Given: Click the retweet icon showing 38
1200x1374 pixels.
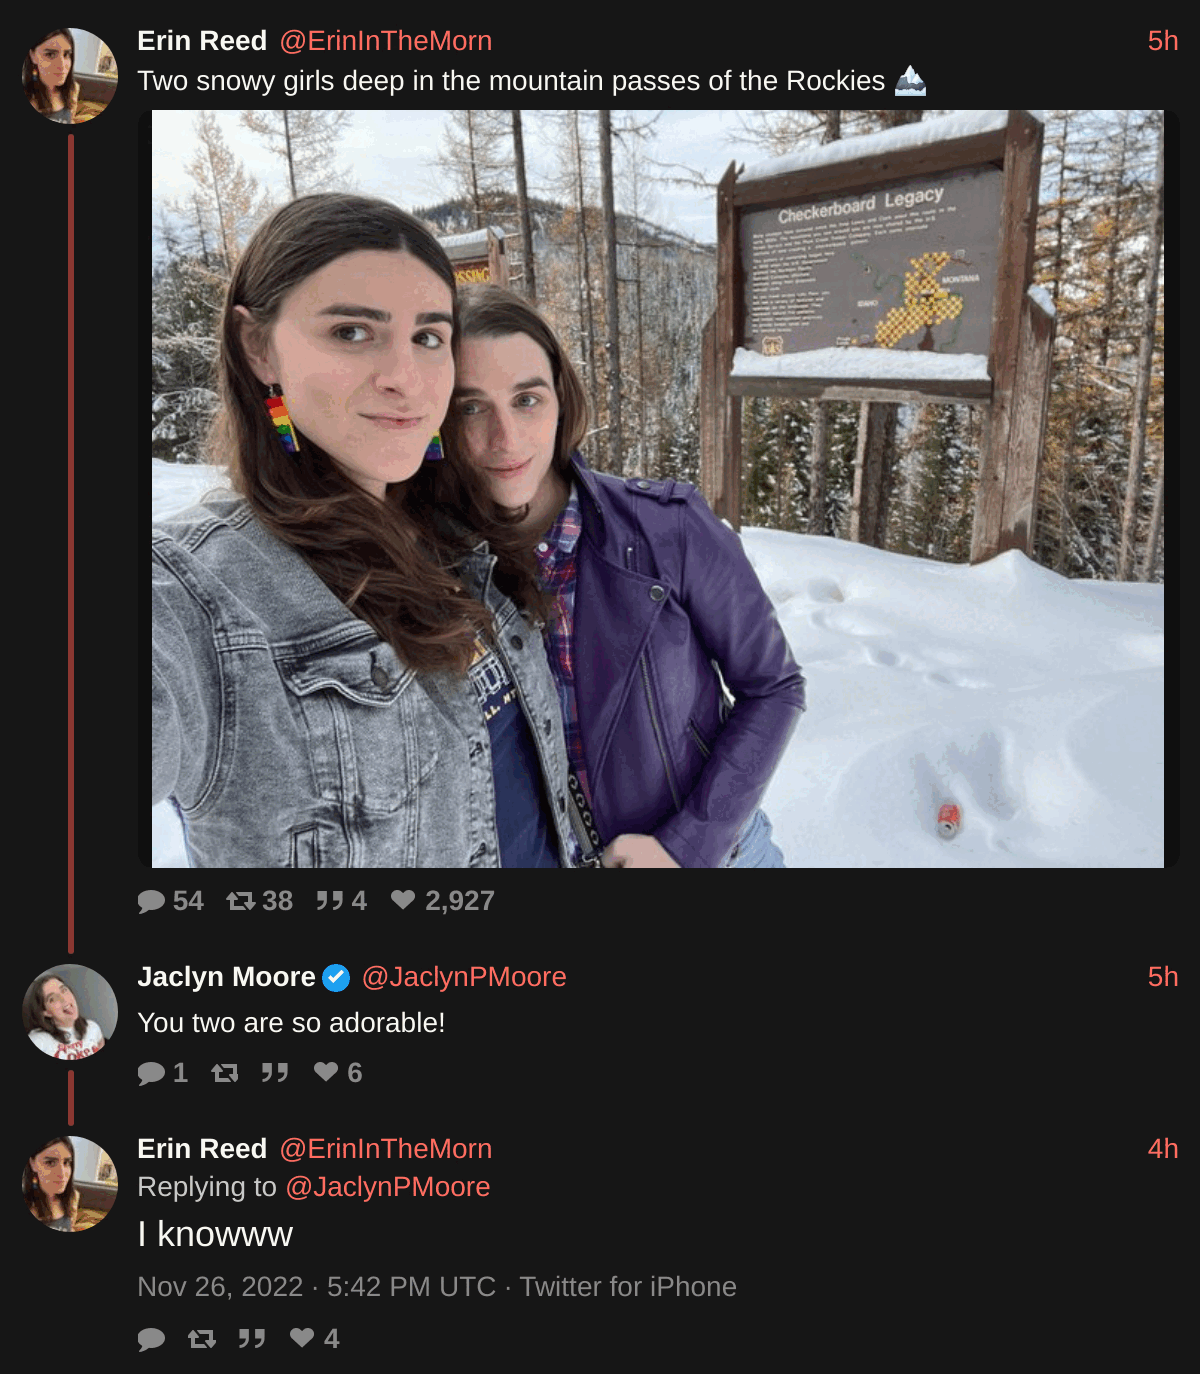Looking at the screenshot, I should click(241, 901).
